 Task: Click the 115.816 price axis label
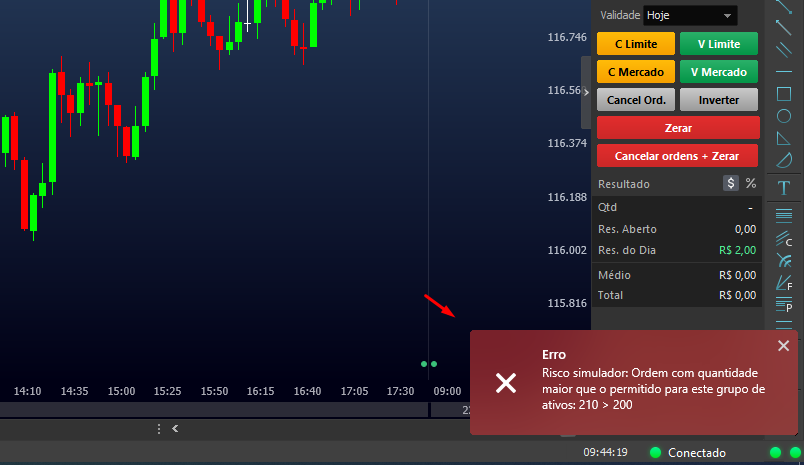click(x=567, y=303)
